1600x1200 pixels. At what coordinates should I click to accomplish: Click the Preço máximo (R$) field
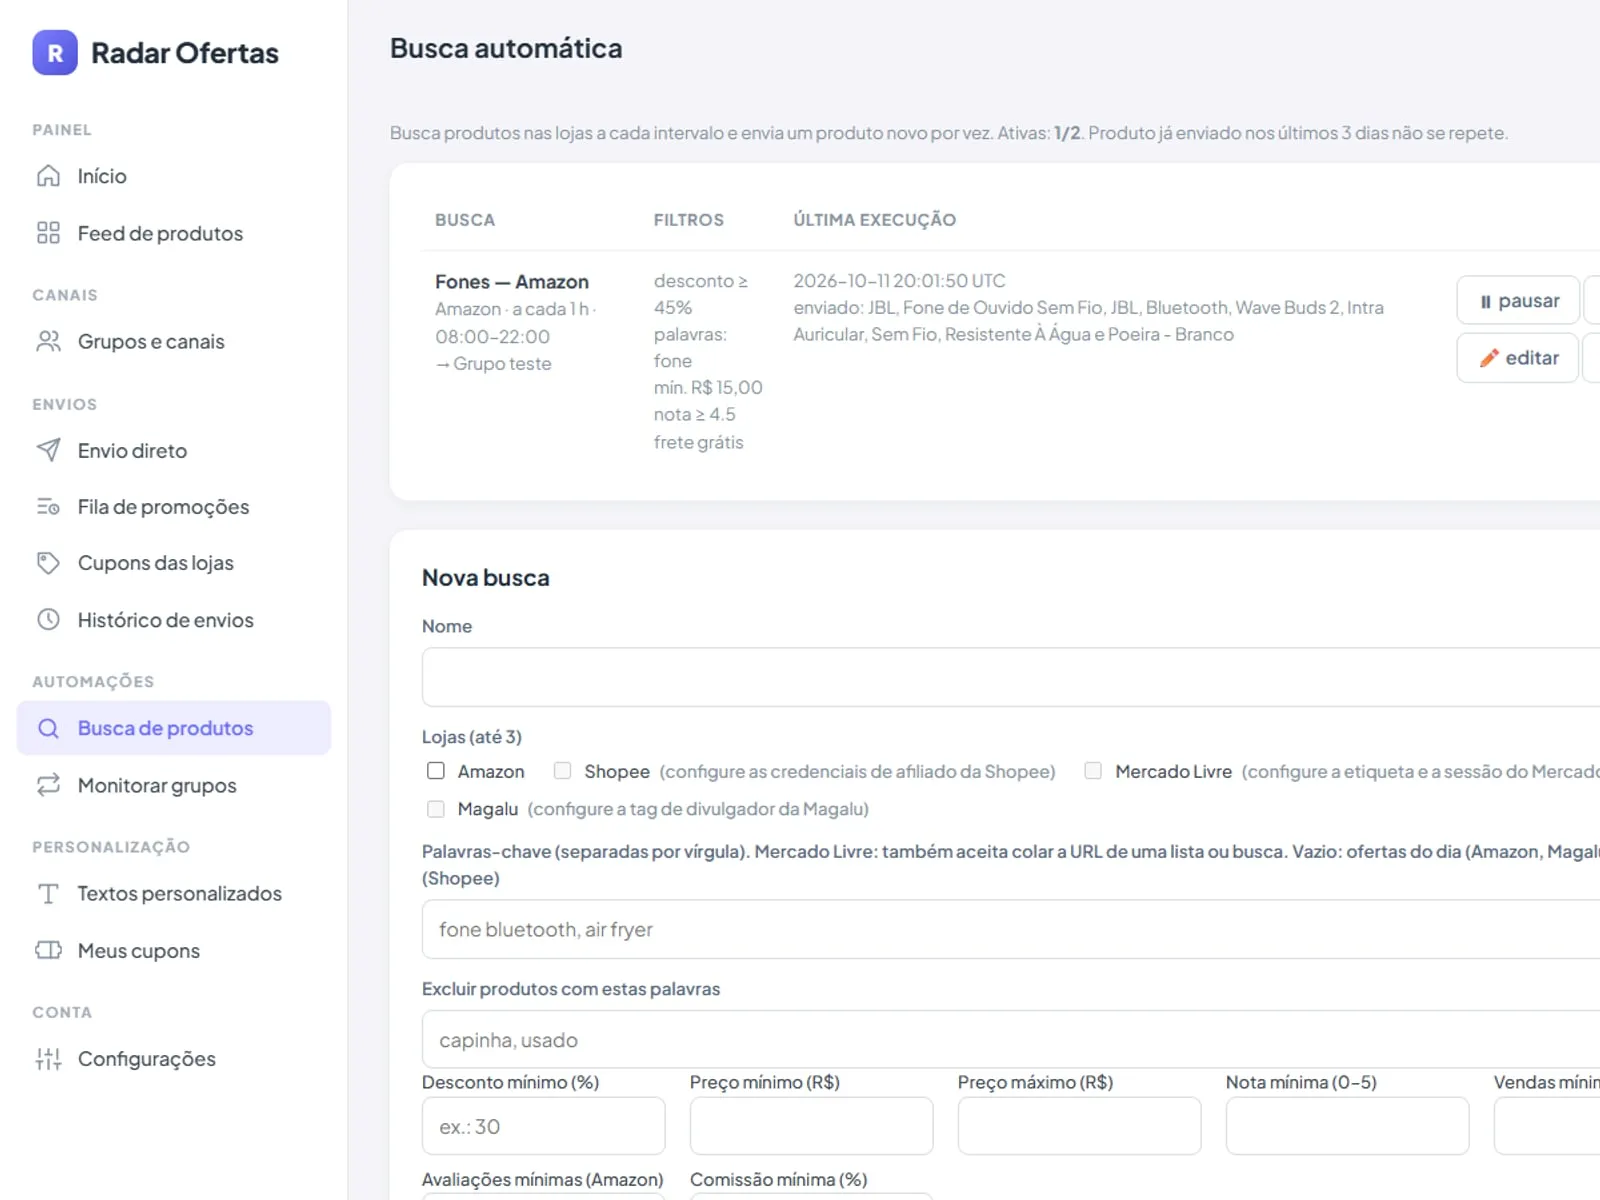(x=1080, y=1126)
